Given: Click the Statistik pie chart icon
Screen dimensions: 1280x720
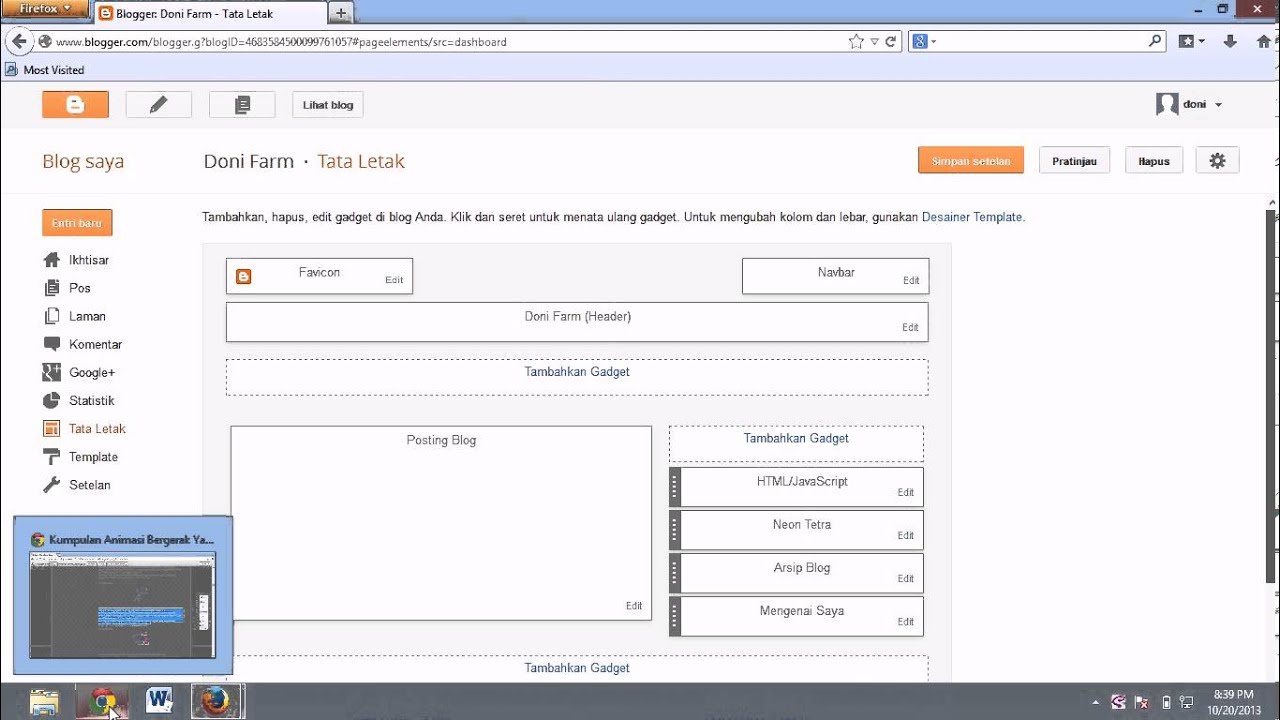Looking at the screenshot, I should pyautogui.click(x=52, y=400).
